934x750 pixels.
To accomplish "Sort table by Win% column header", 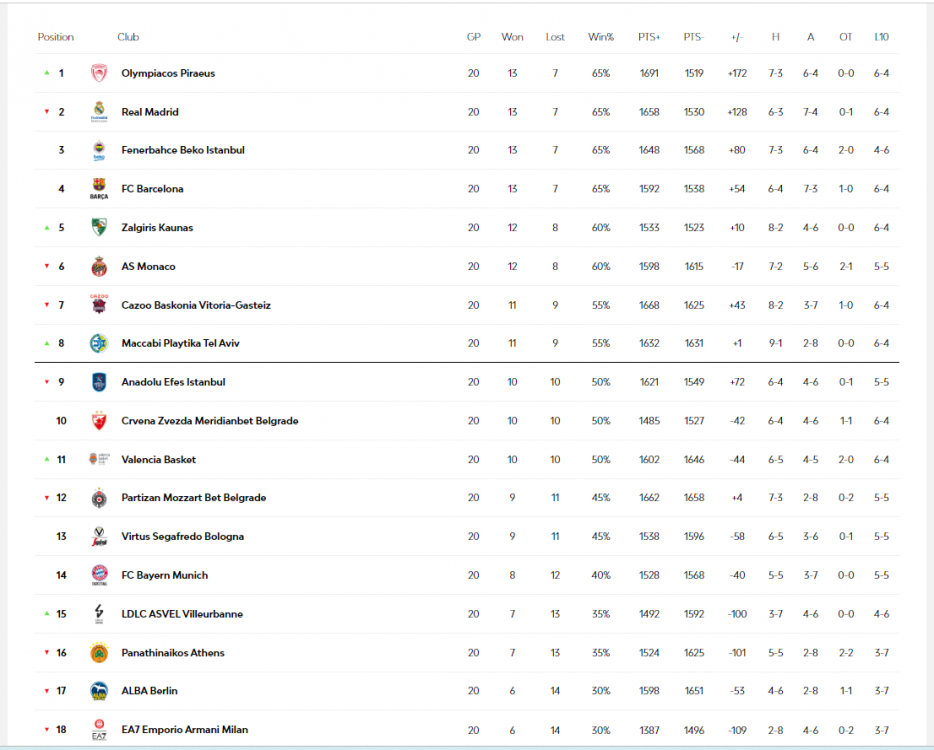I will pyautogui.click(x=601, y=37).
